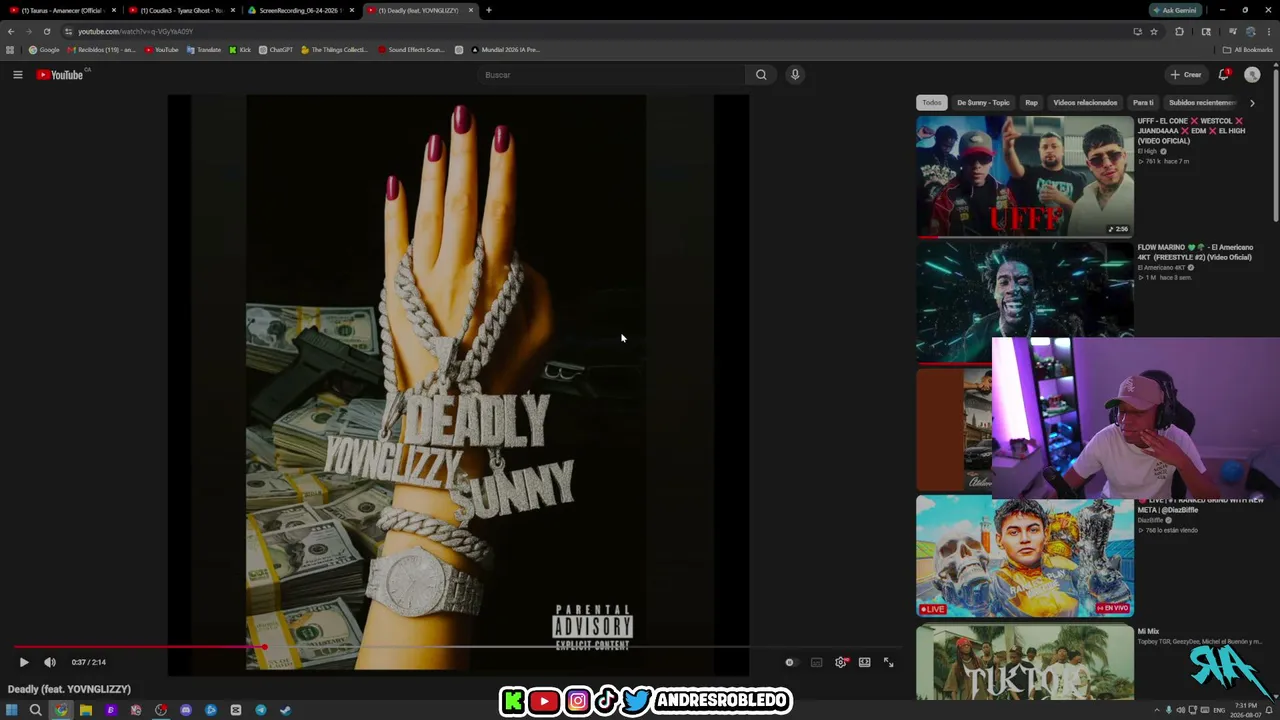Image resolution: width=1280 pixels, height=720 pixels.
Task: Click Ask Gemini button
Action: click(1175, 10)
